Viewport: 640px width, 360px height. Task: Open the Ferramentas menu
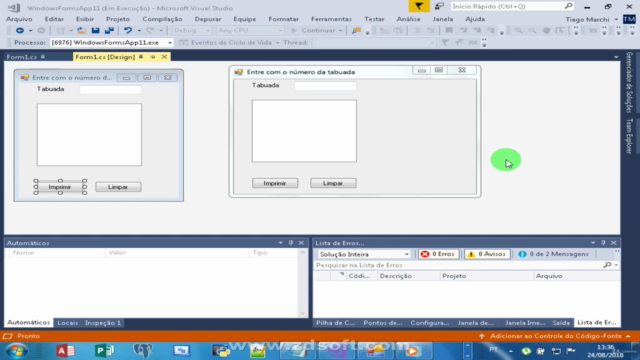331,19
